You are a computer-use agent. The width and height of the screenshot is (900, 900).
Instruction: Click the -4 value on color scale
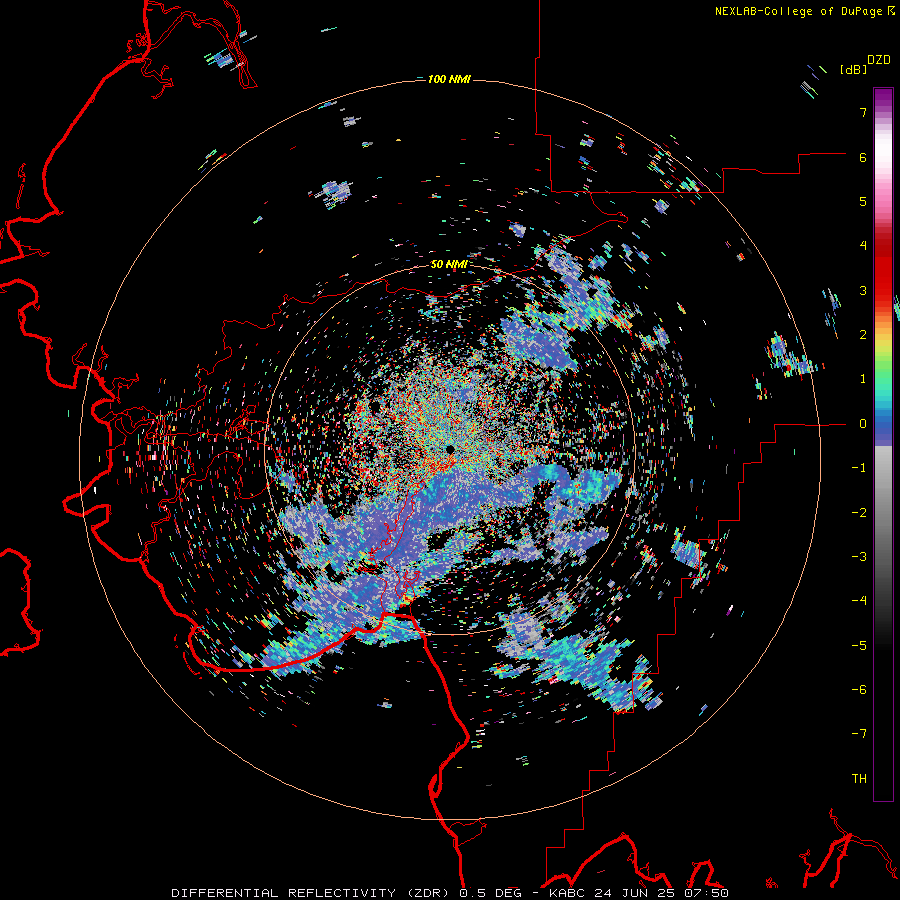click(x=859, y=601)
